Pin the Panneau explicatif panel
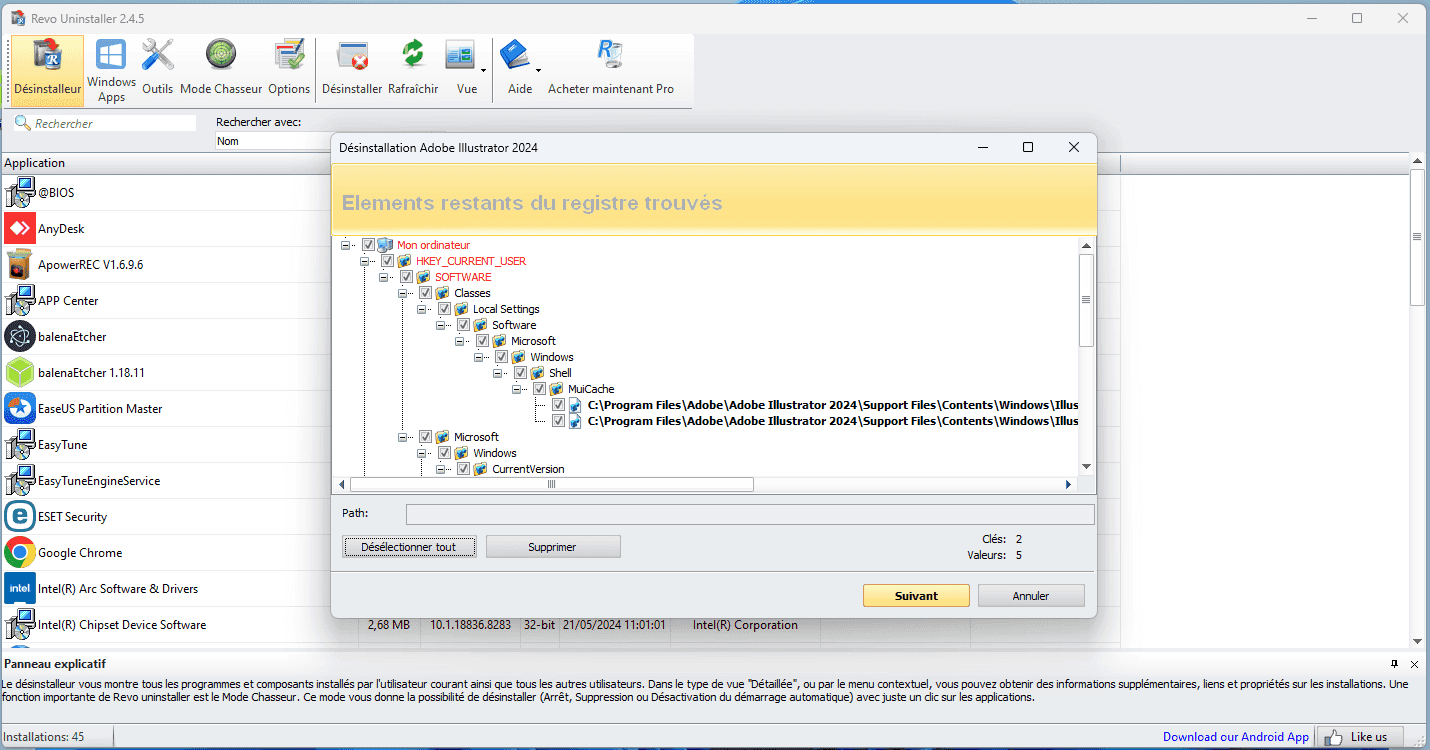 (1395, 664)
